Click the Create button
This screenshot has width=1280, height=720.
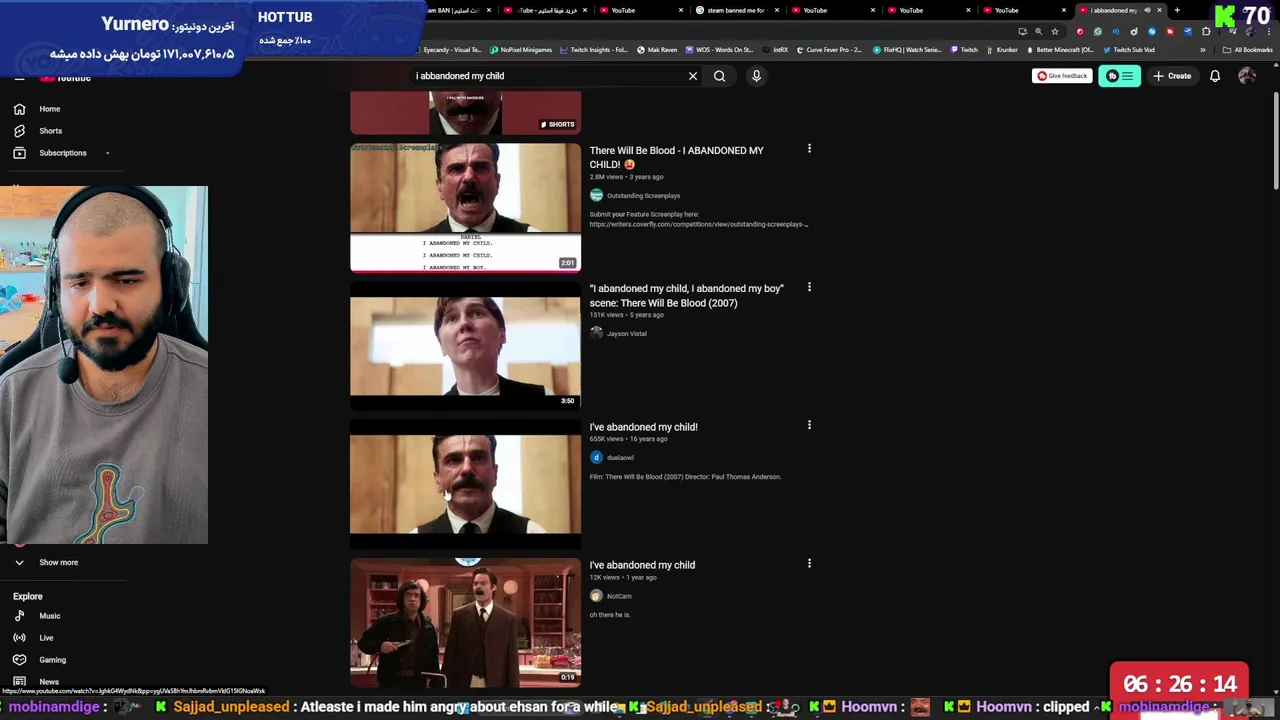pyautogui.click(x=1172, y=76)
